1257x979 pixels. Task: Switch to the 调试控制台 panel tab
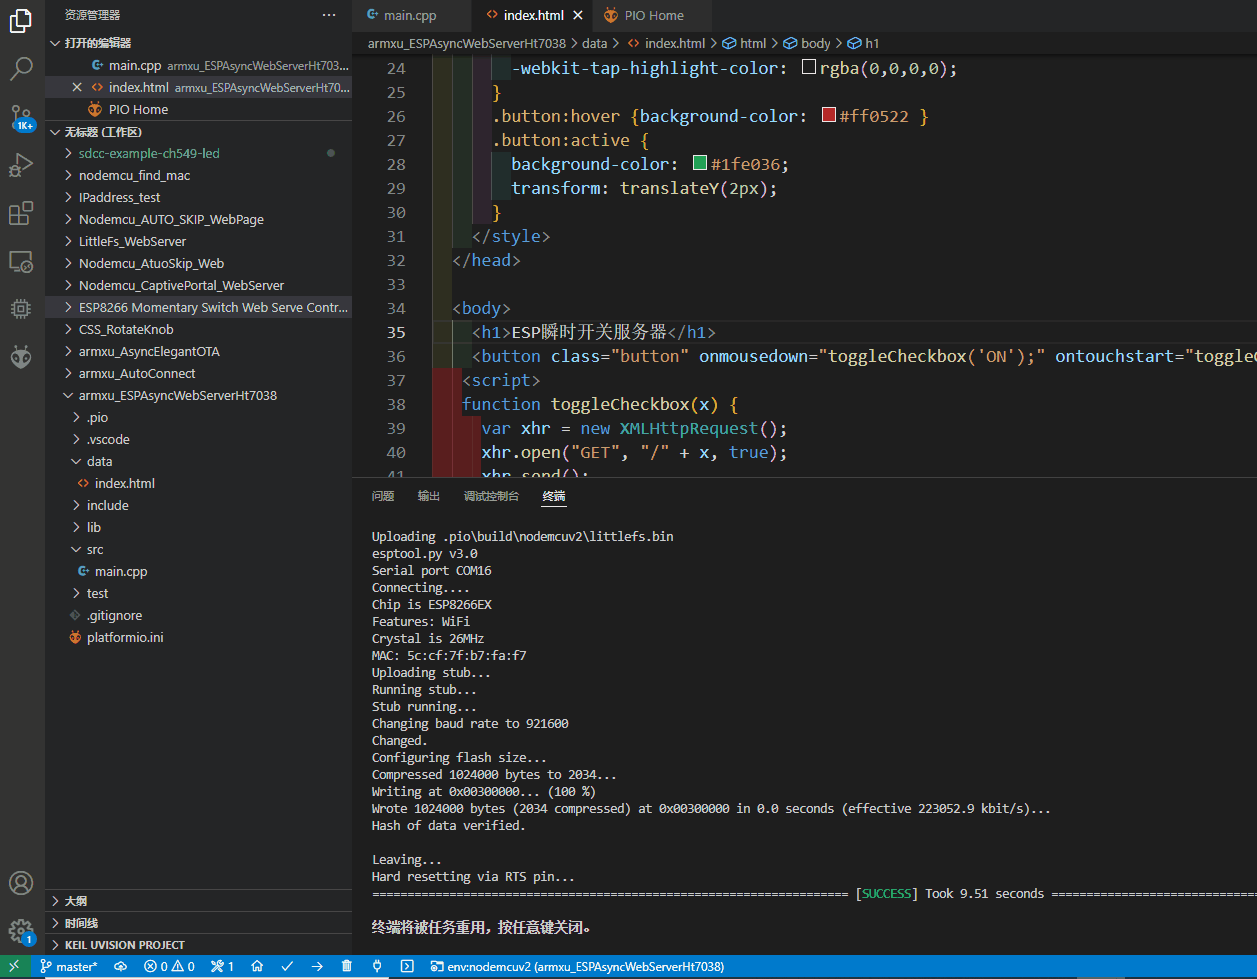(x=491, y=496)
